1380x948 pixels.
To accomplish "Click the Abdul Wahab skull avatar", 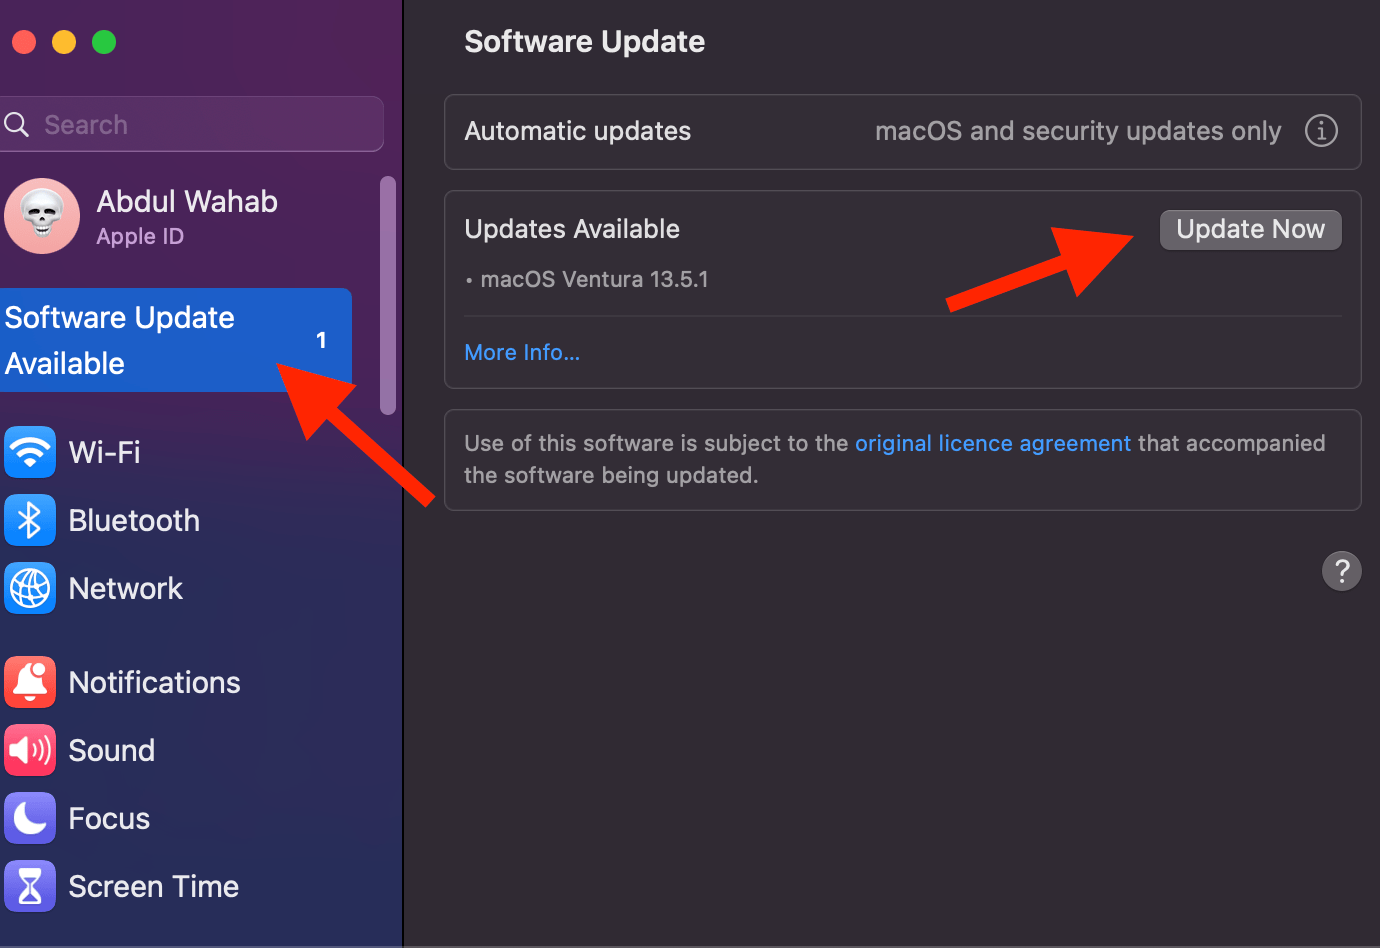I will point(42,216).
